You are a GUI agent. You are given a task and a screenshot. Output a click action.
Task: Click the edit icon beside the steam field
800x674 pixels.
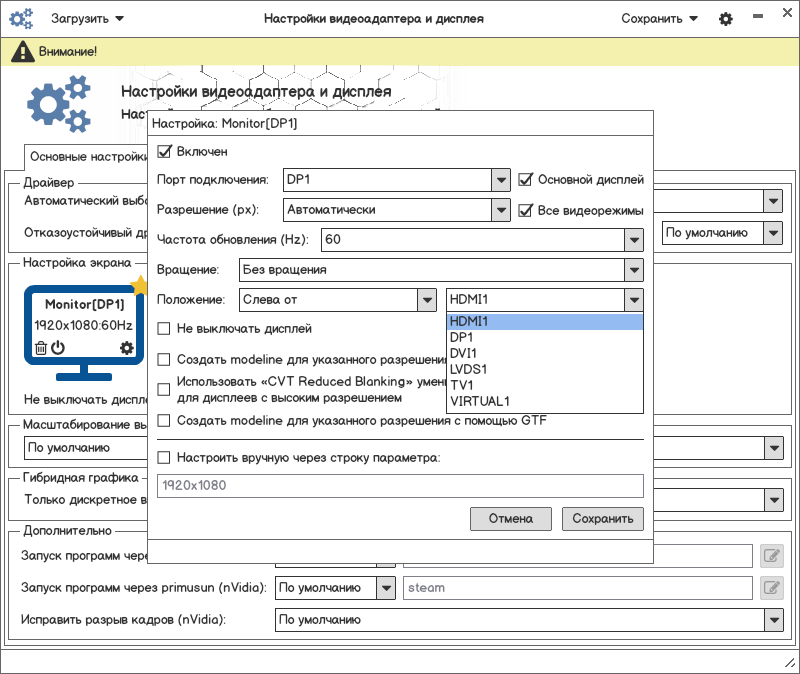coord(770,588)
